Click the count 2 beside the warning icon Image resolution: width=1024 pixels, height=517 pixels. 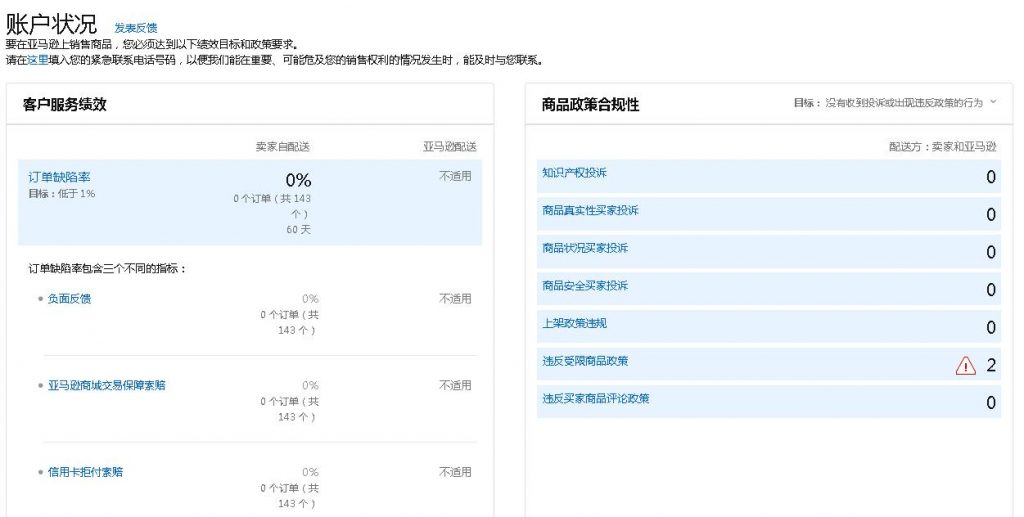pyautogui.click(x=991, y=366)
